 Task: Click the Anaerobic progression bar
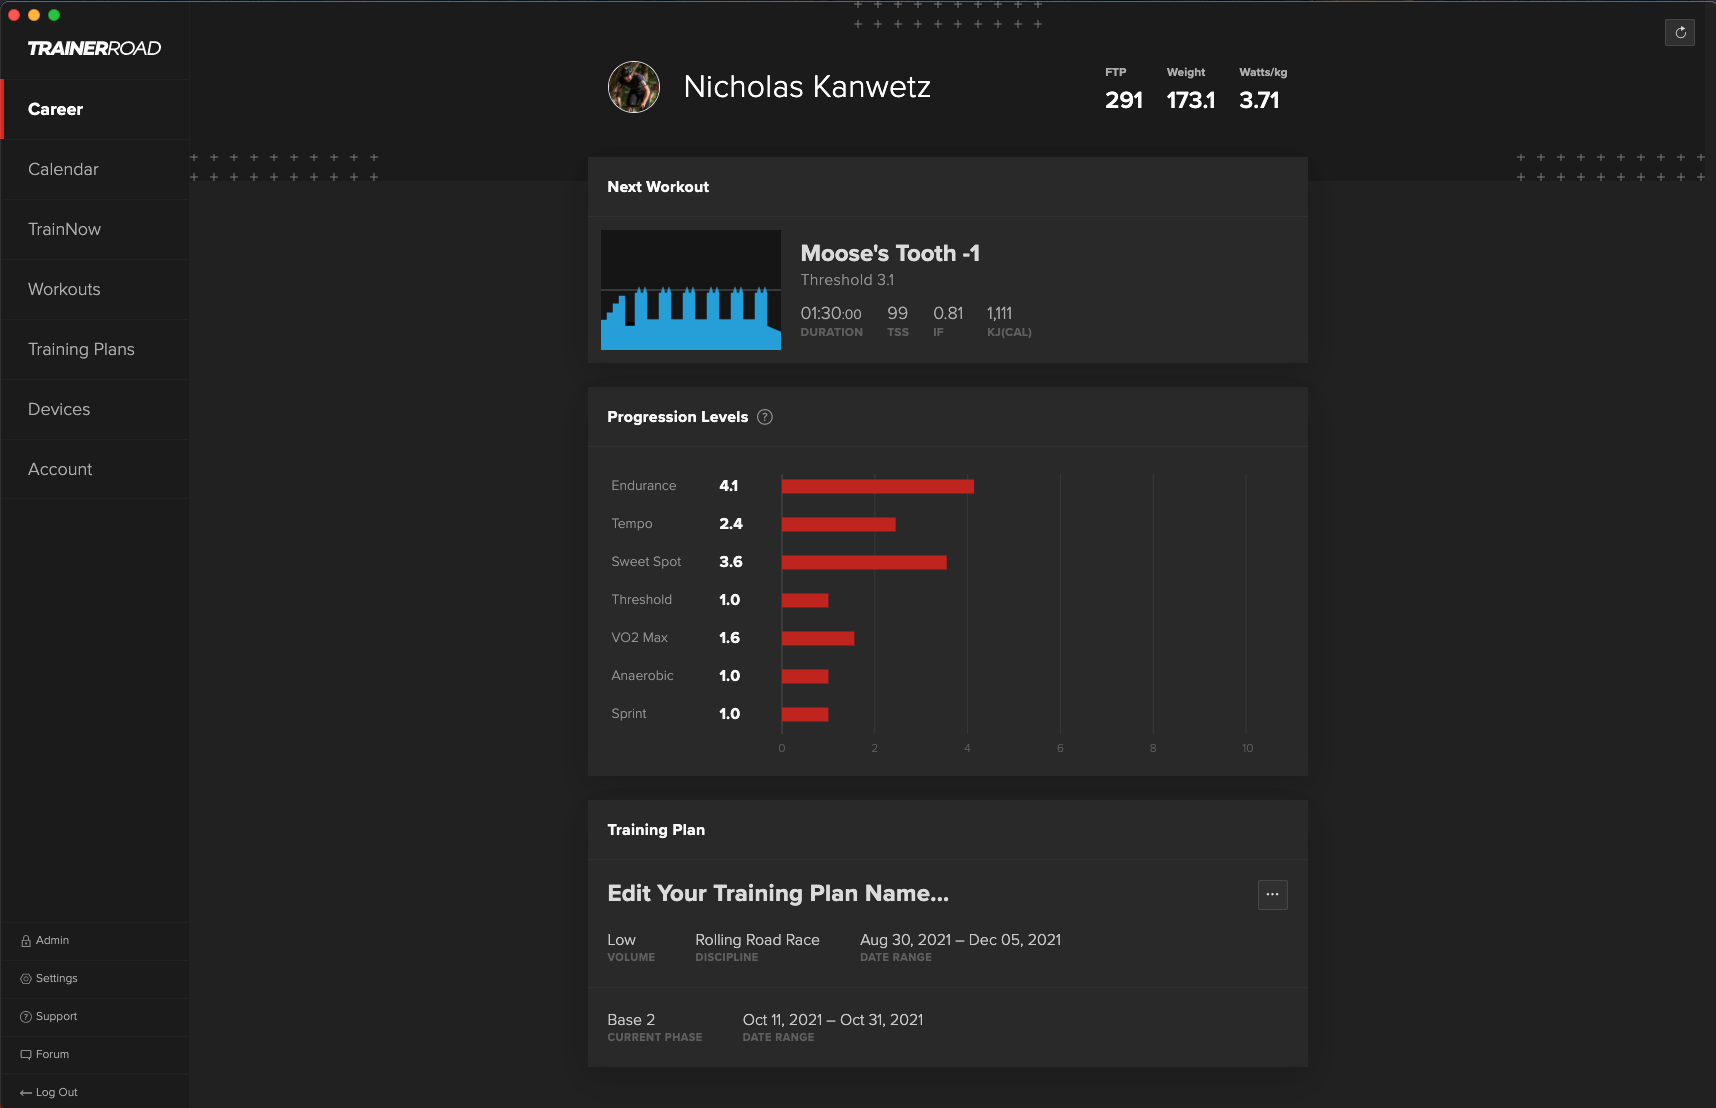[x=805, y=677]
